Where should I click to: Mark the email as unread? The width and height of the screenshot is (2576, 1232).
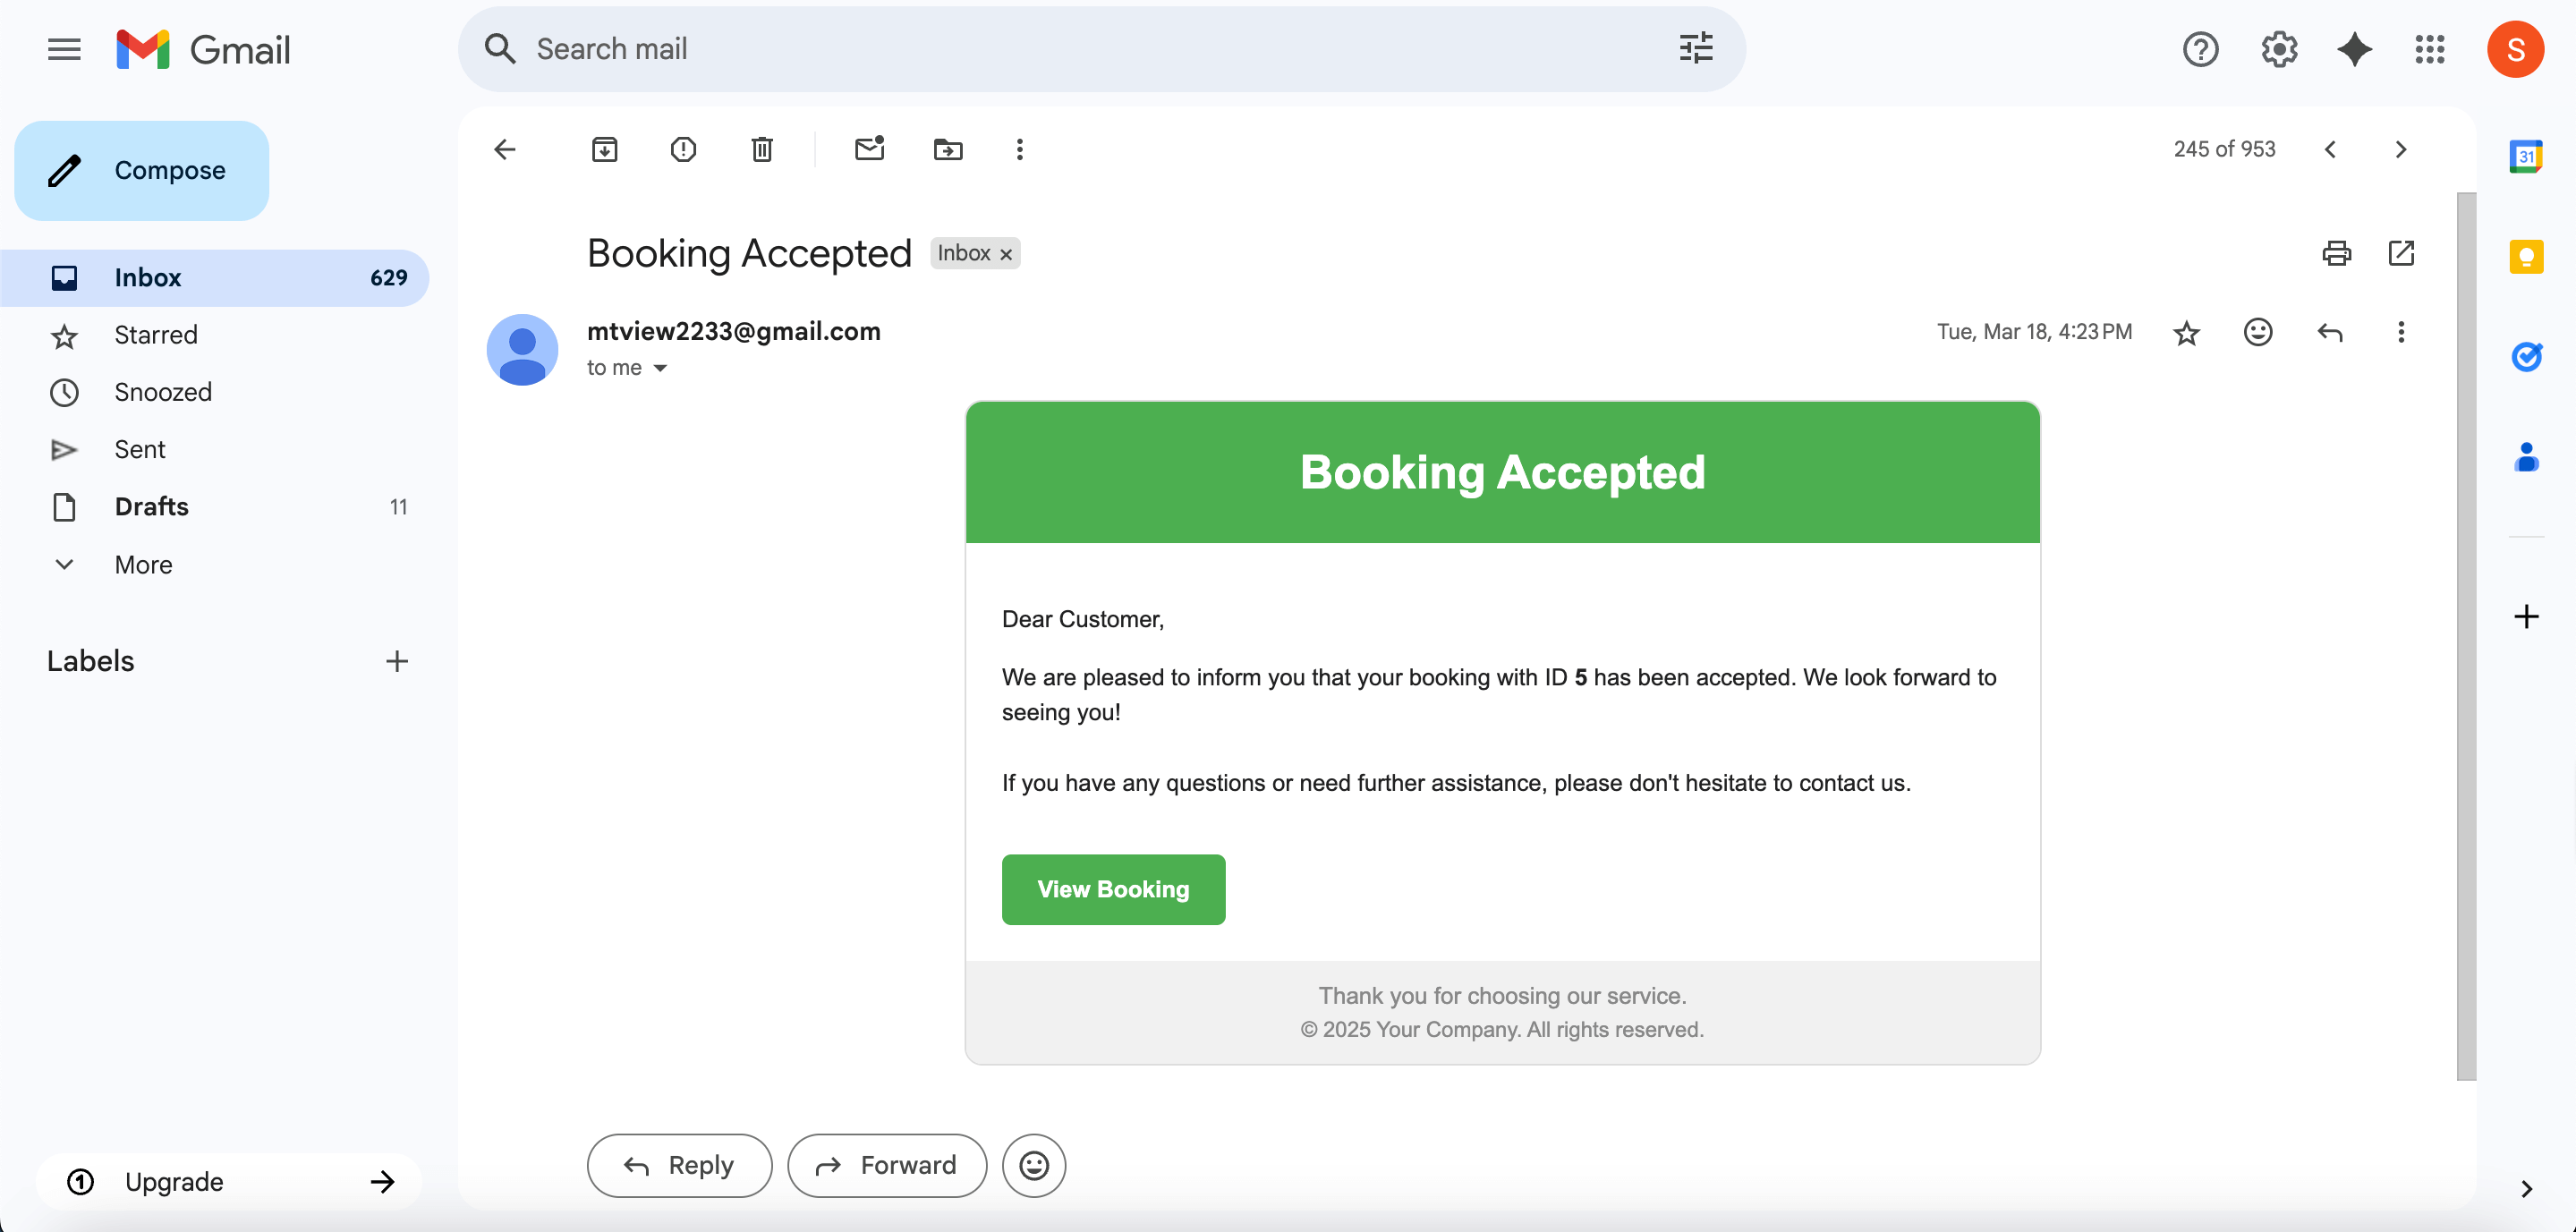[x=869, y=150]
